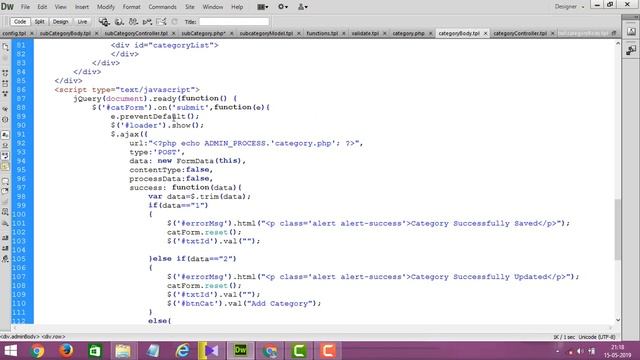The height and width of the screenshot is (360, 640).
Task: Click the Move or Convert CSS icon
Action: [x=5, y=223]
